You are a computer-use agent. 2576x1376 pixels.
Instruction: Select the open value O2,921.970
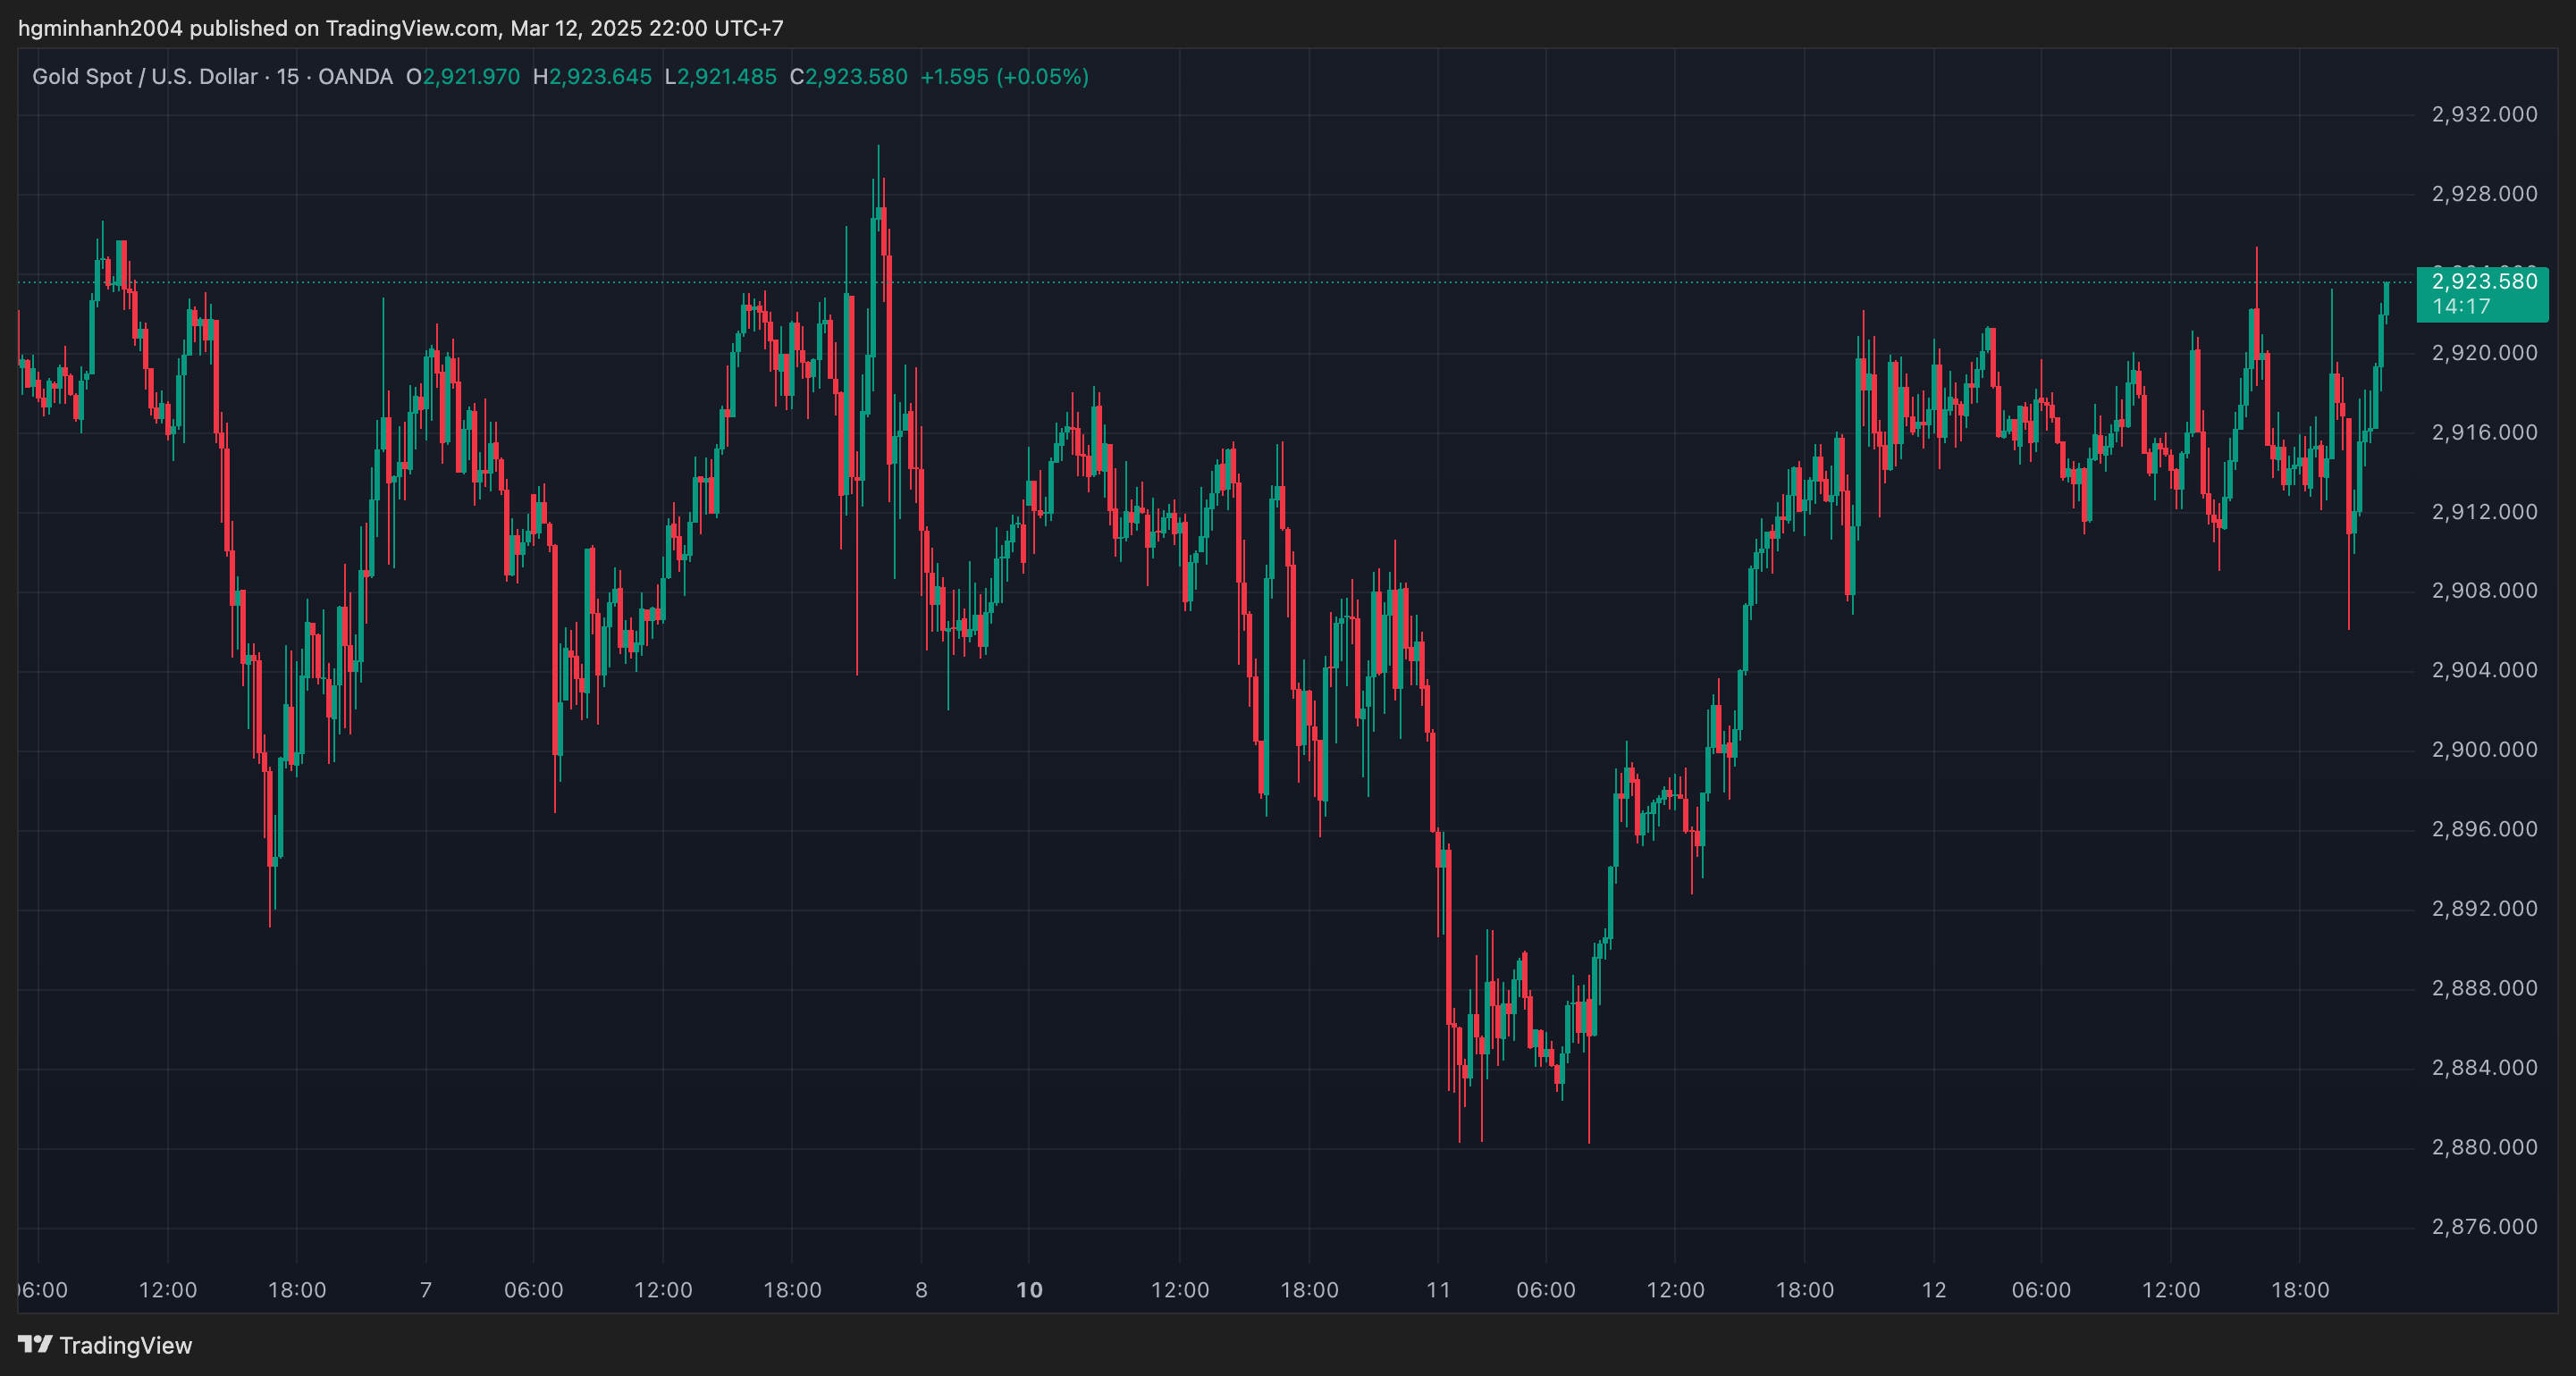click(463, 77)
